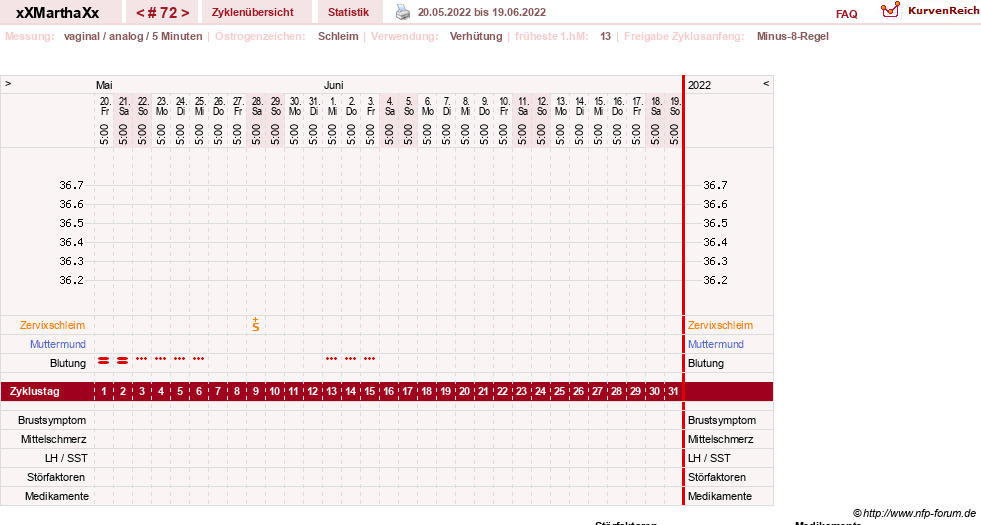Click the nfp-forum.de copyright link
Image resolution: width=981 pixels, height=525 pixels.
pos(915,513)
